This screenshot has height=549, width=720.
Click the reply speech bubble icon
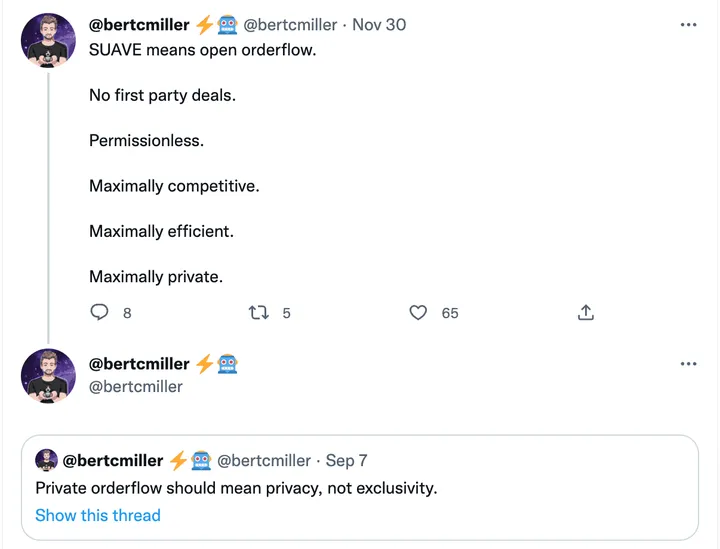(x=99, y=313)
